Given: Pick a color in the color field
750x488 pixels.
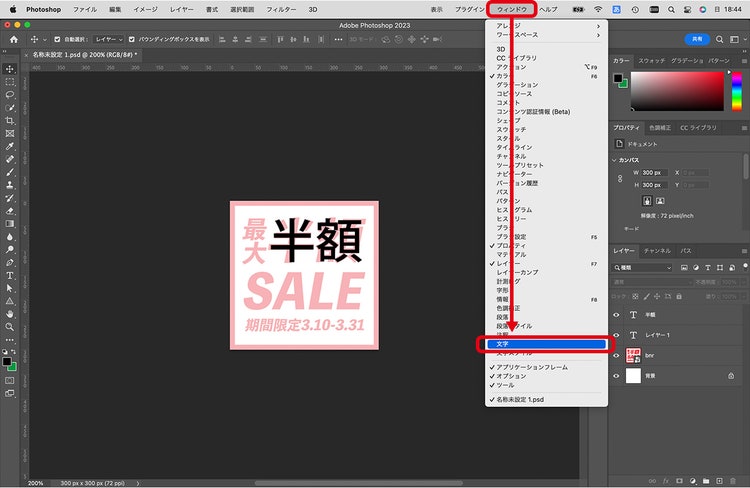Looking at the screenshot, I should click(x=677, y=91).
